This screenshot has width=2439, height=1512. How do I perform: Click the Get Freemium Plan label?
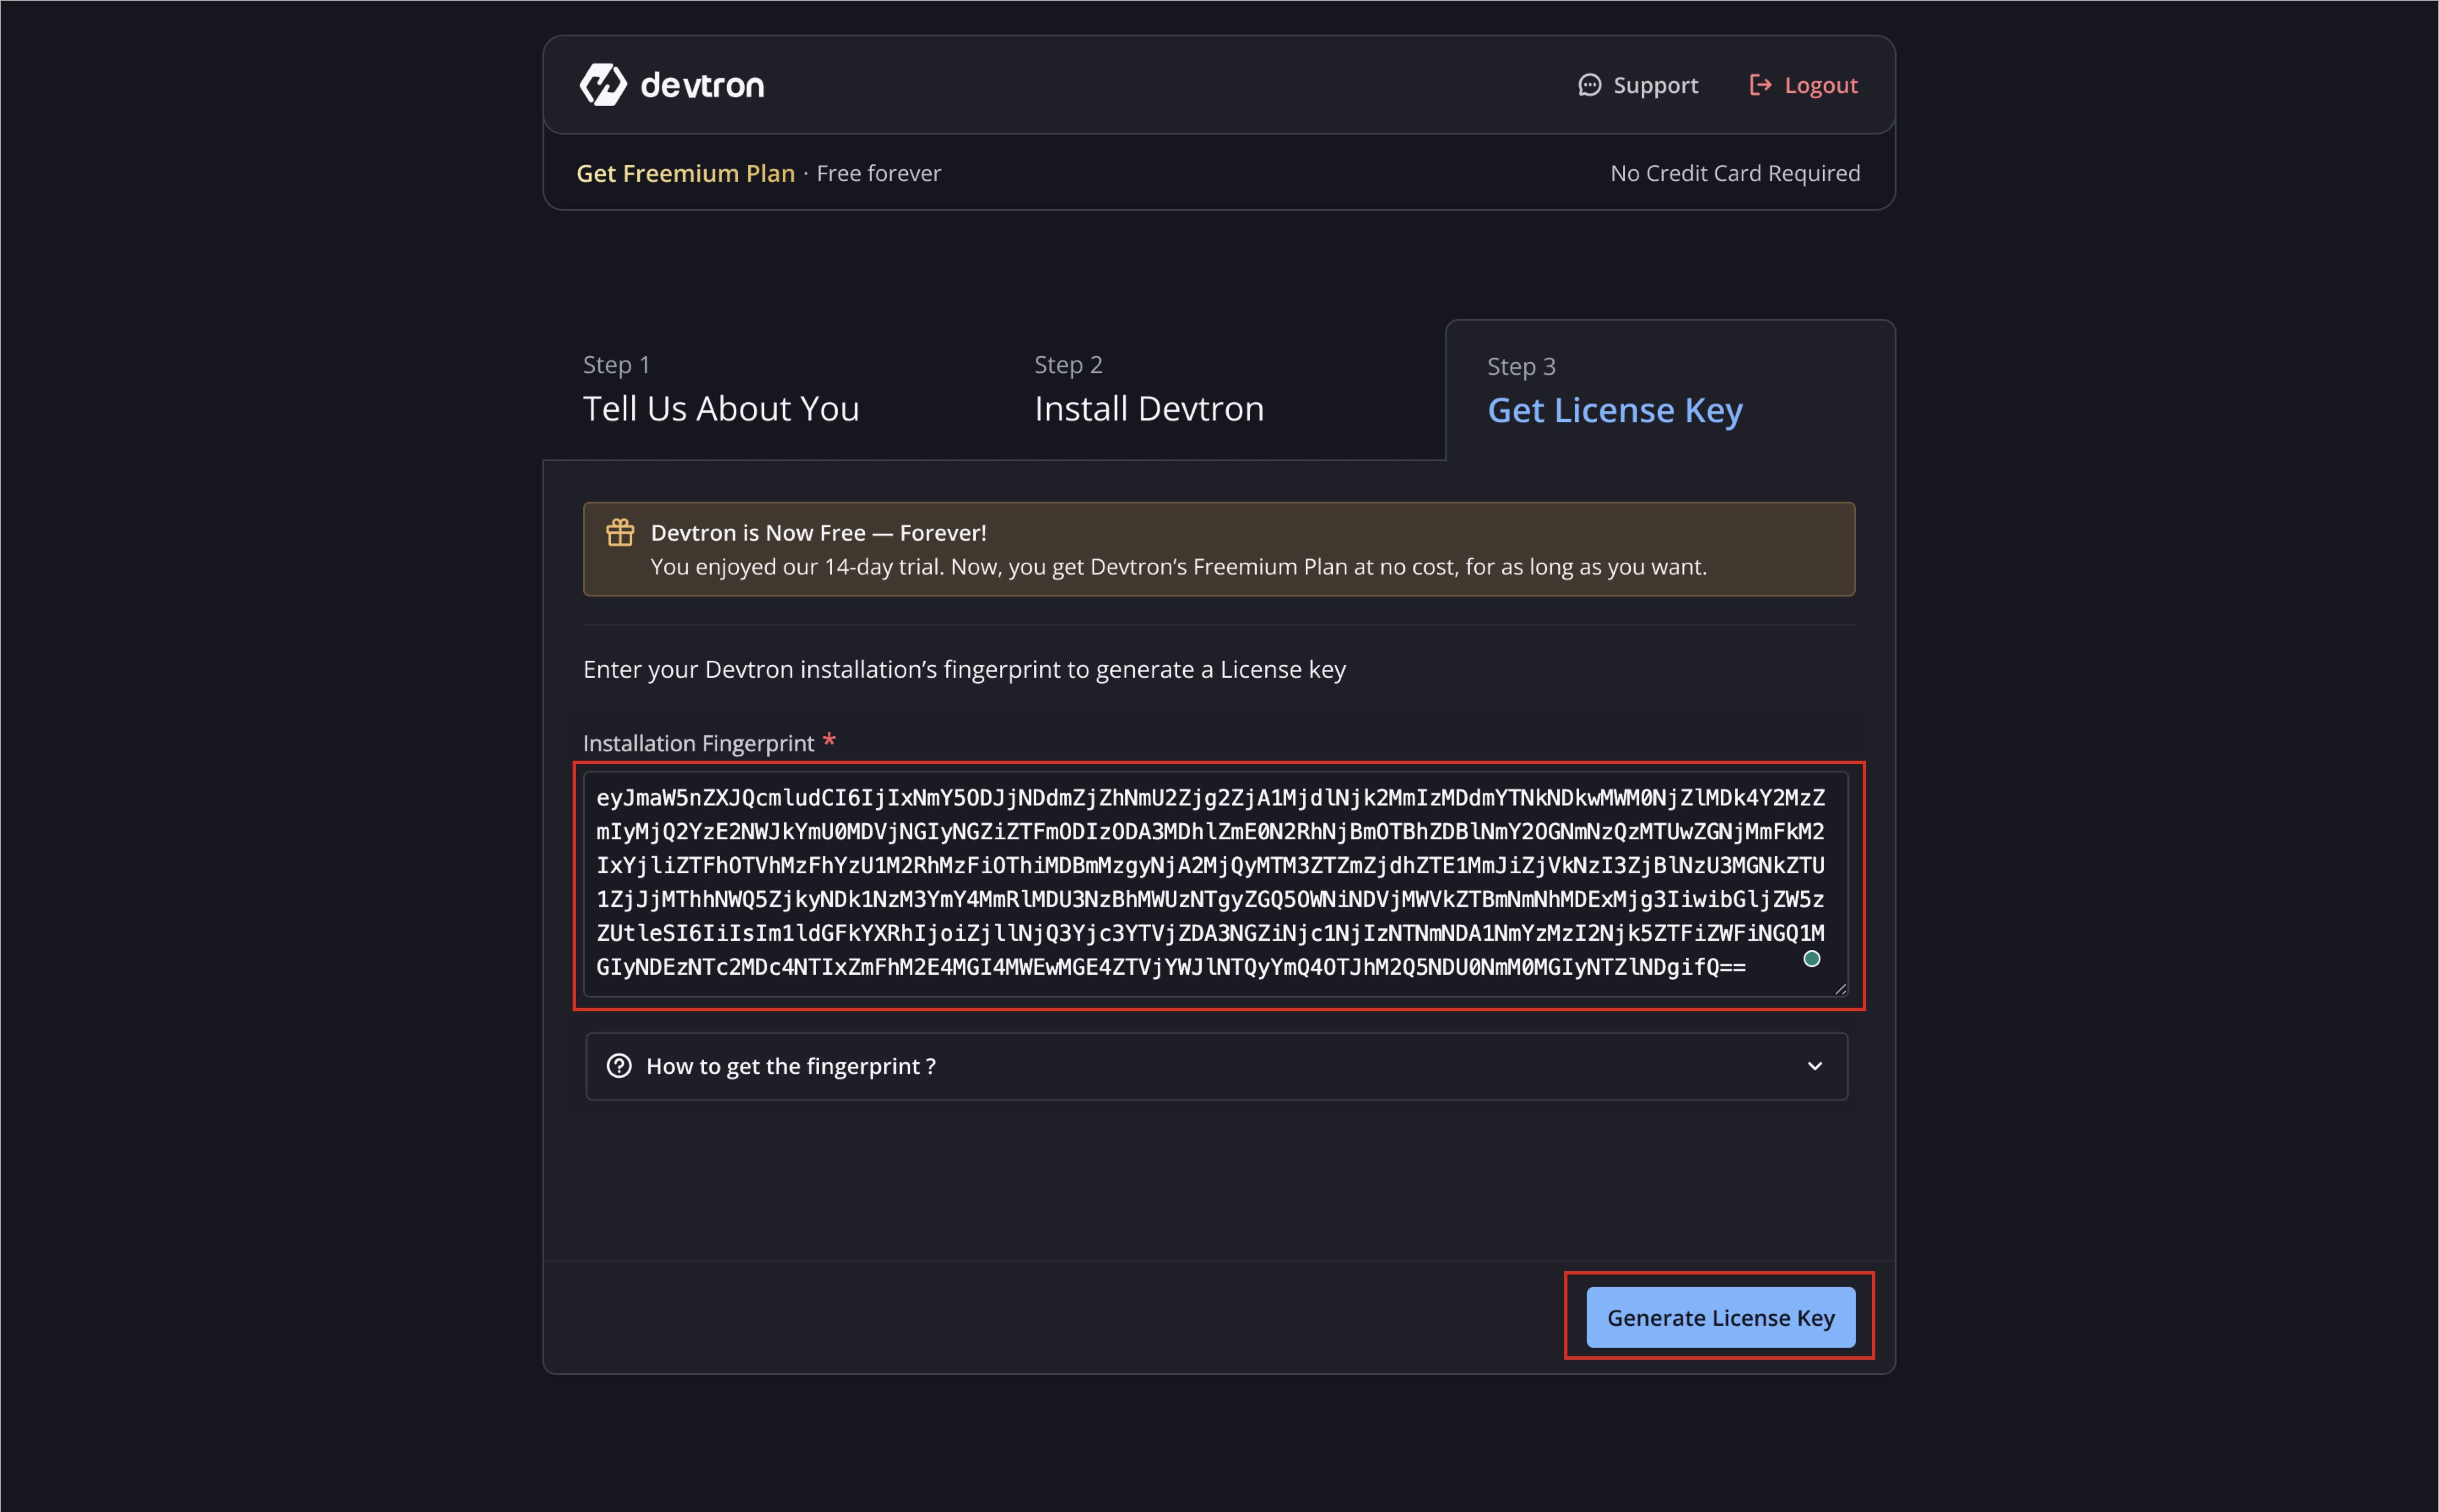point(685,173)
